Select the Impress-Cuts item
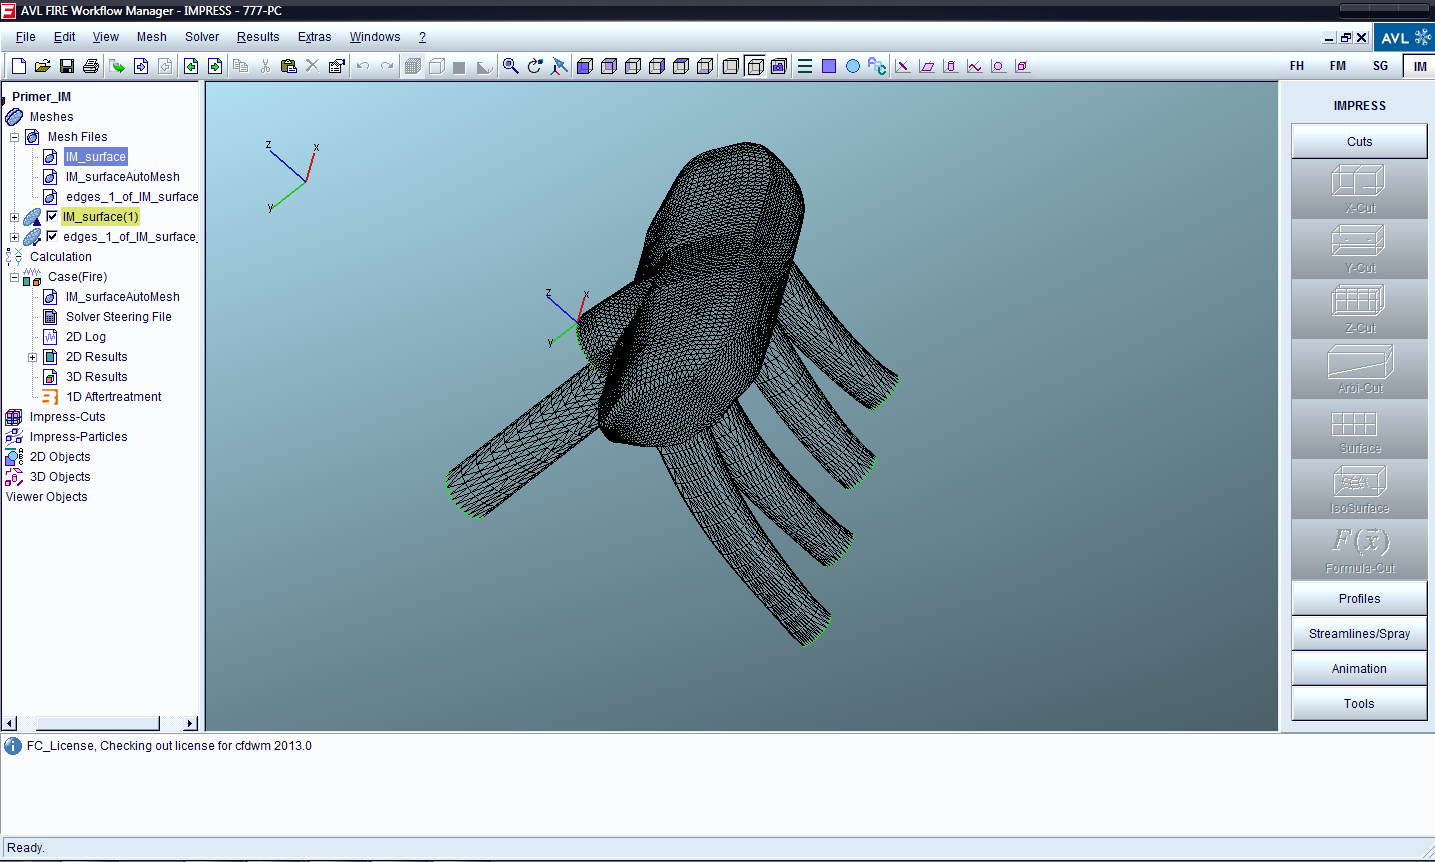Image resolution: width=1435 pixels, height=862 pixels. click(x=67, y=417)
